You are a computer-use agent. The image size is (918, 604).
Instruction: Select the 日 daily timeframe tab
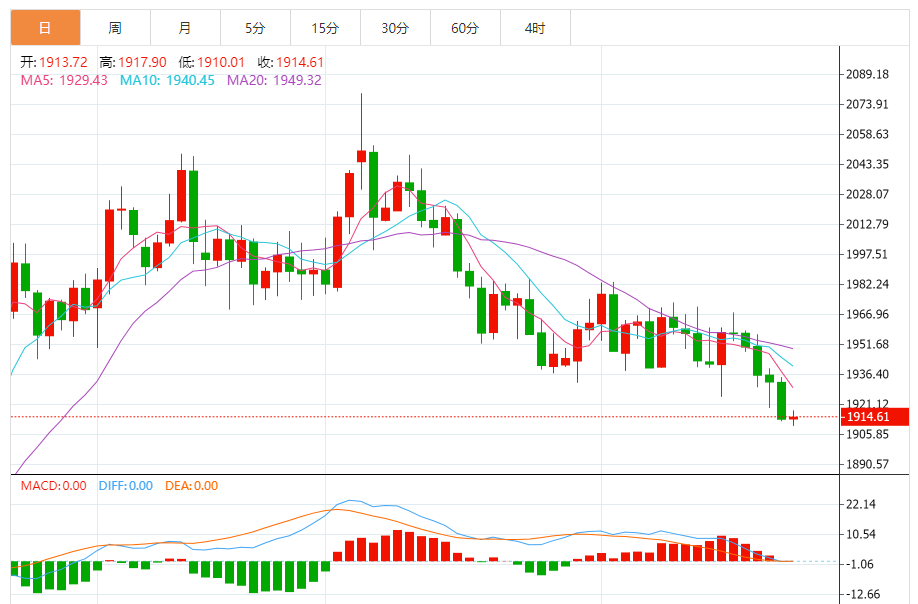pos(45,28)
